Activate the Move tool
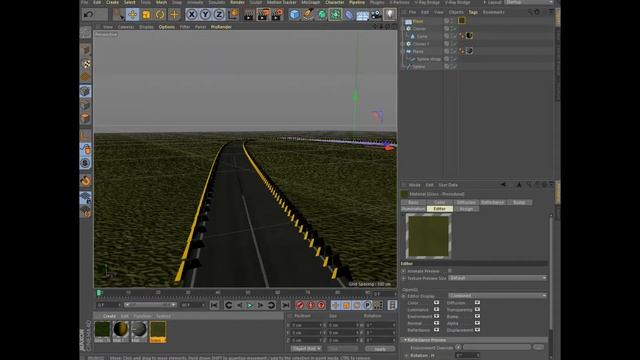Screen dimensions: 640x360 [132, 15]
